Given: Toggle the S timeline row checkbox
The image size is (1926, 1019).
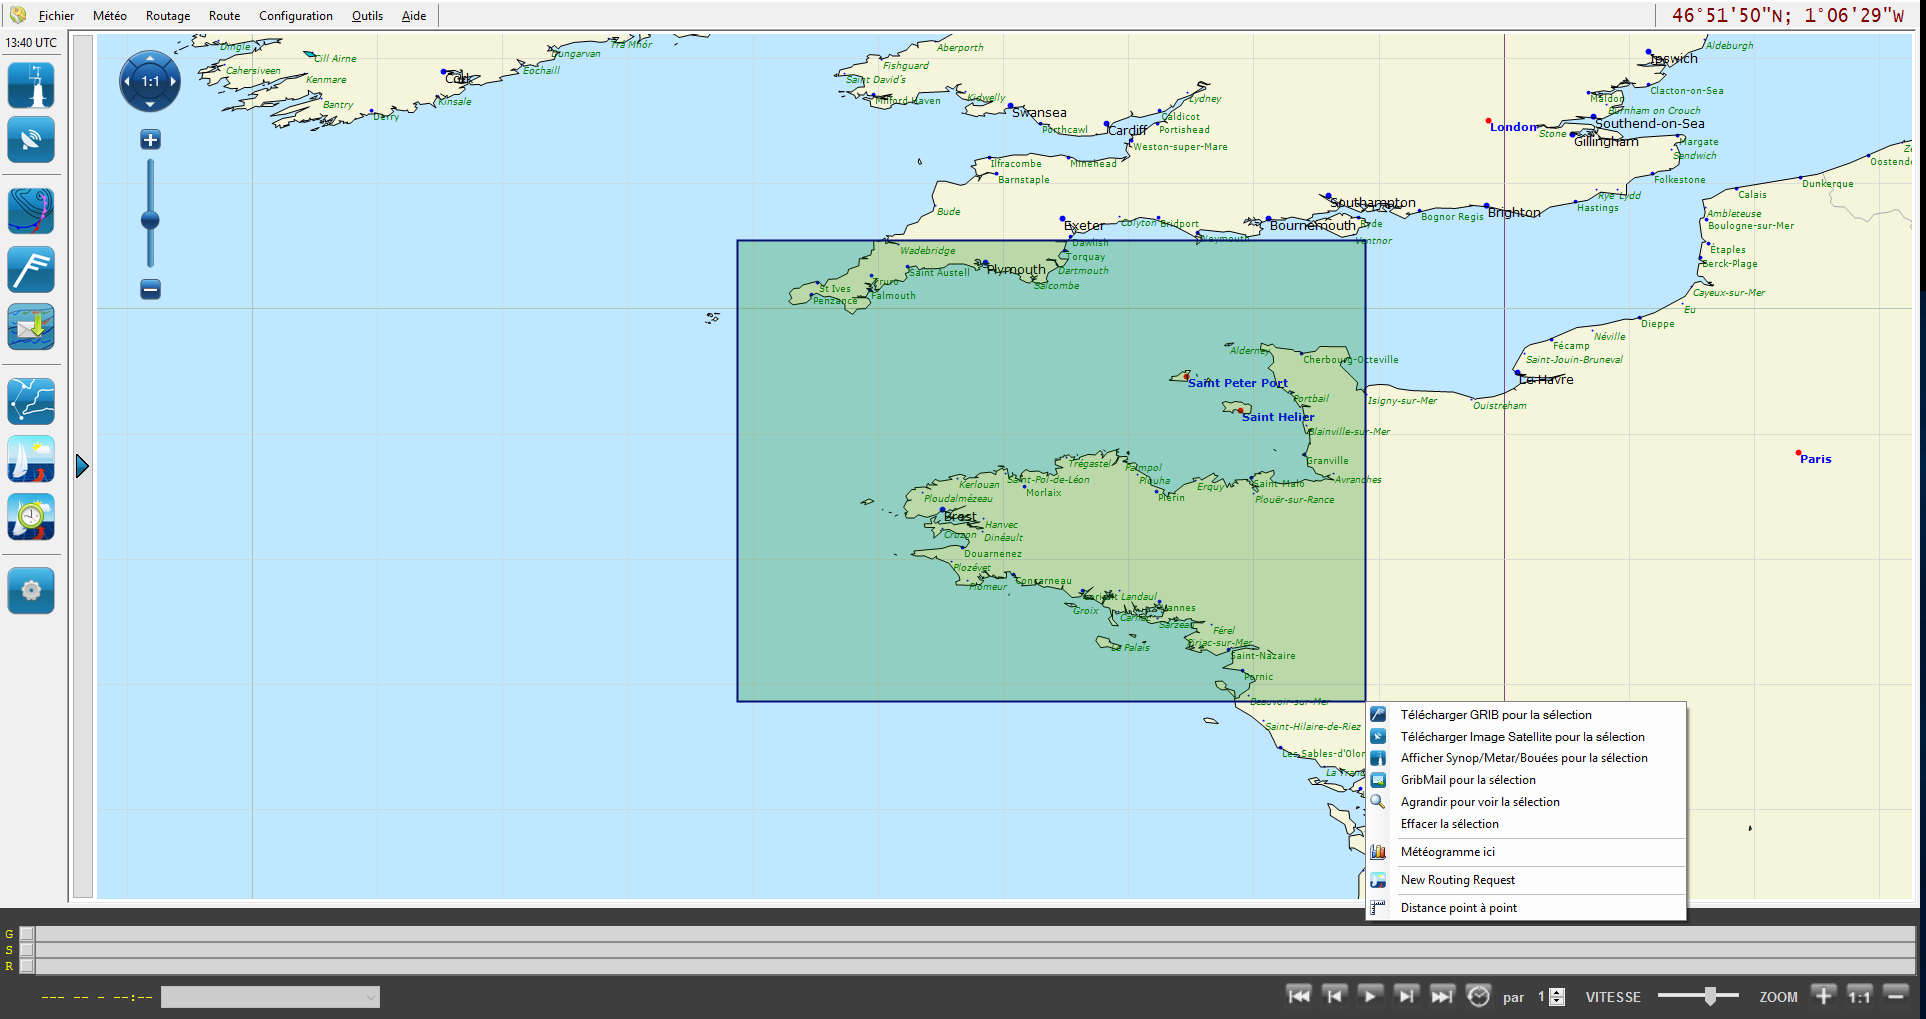Looking at the screenshot, I should pyautogui.click(x=27, y=950).
